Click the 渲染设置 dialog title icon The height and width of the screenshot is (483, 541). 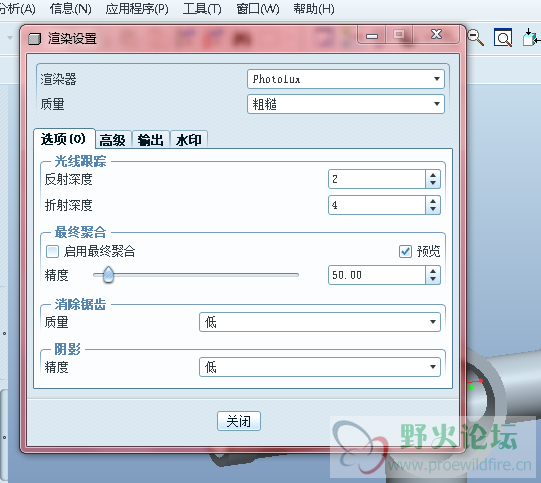click(35, 39)
